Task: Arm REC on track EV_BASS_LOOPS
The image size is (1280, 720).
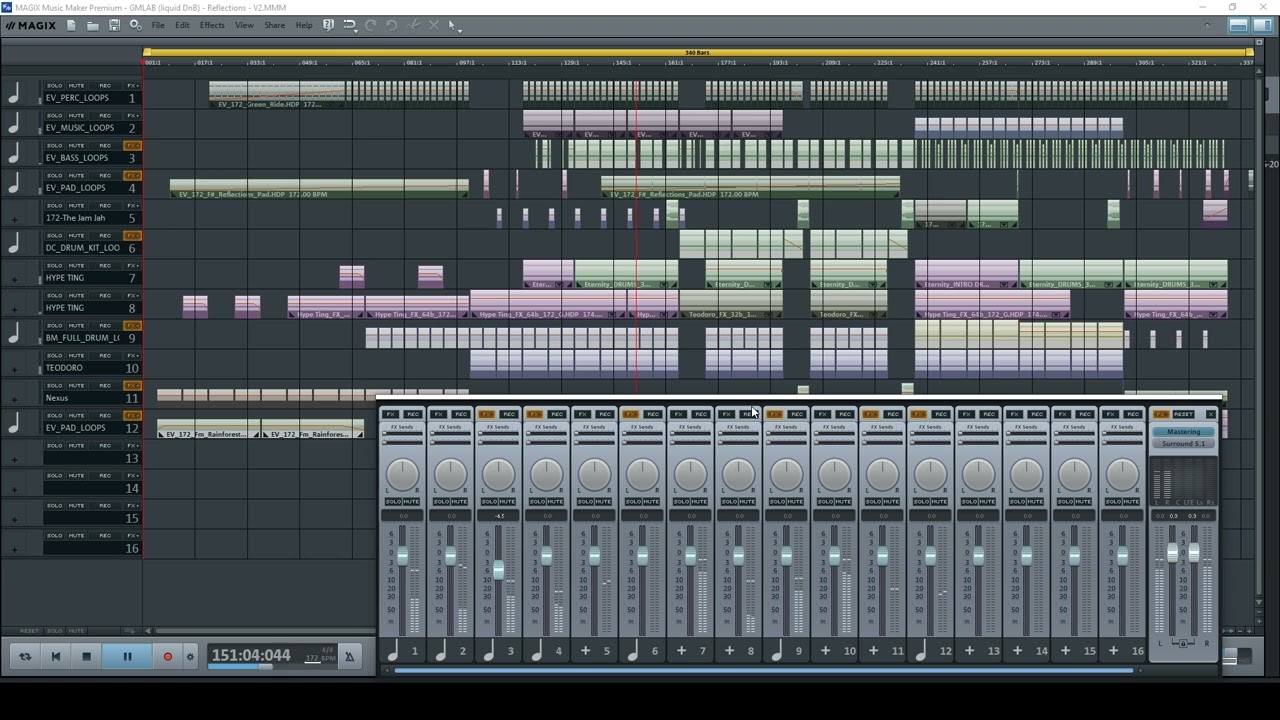Action: tap(104, 146)
